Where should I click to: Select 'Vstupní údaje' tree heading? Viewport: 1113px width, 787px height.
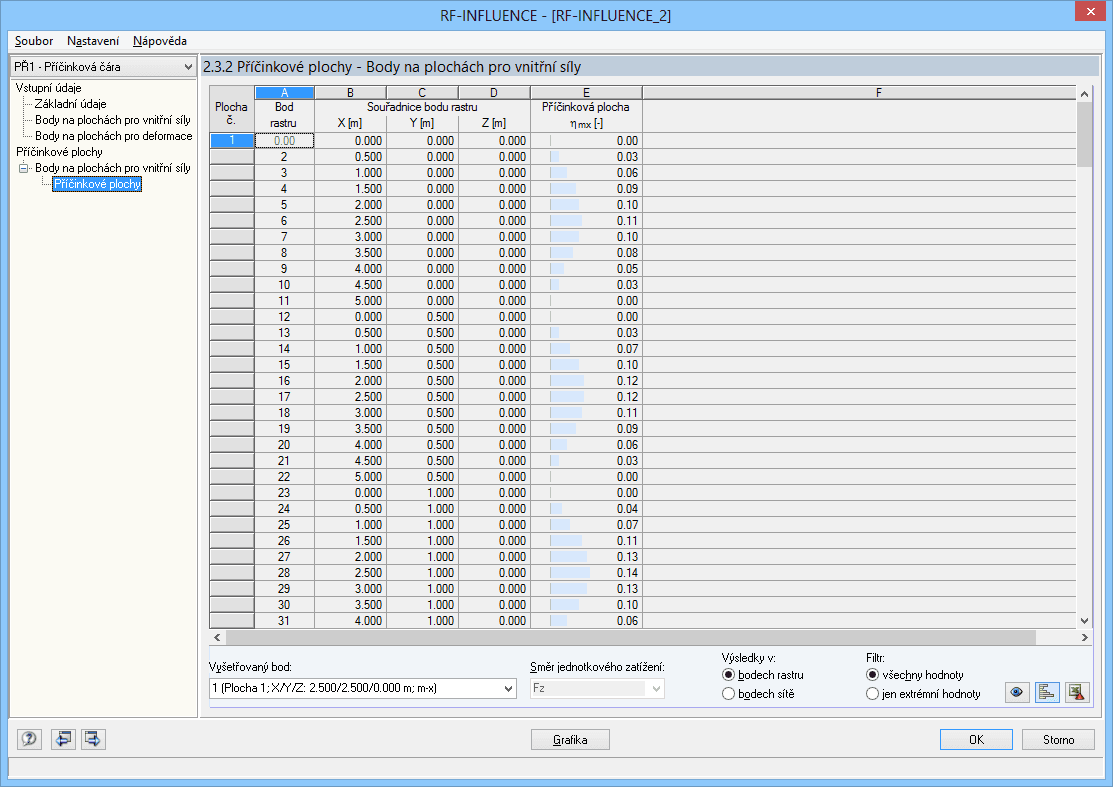coord(48,88)
